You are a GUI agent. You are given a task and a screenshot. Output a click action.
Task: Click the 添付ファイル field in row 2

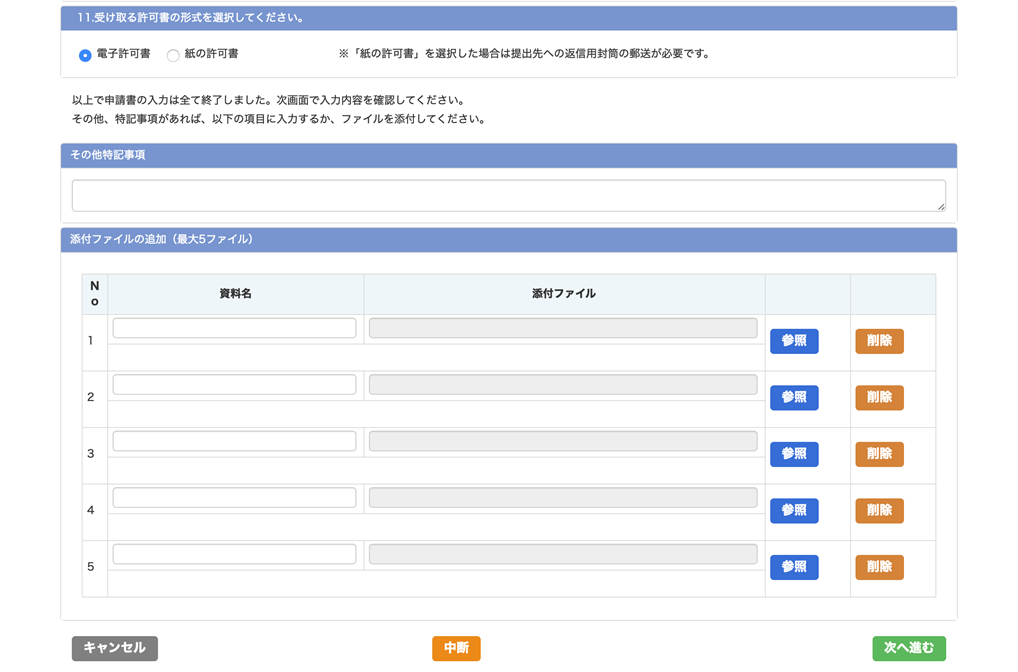click(563, 385)
